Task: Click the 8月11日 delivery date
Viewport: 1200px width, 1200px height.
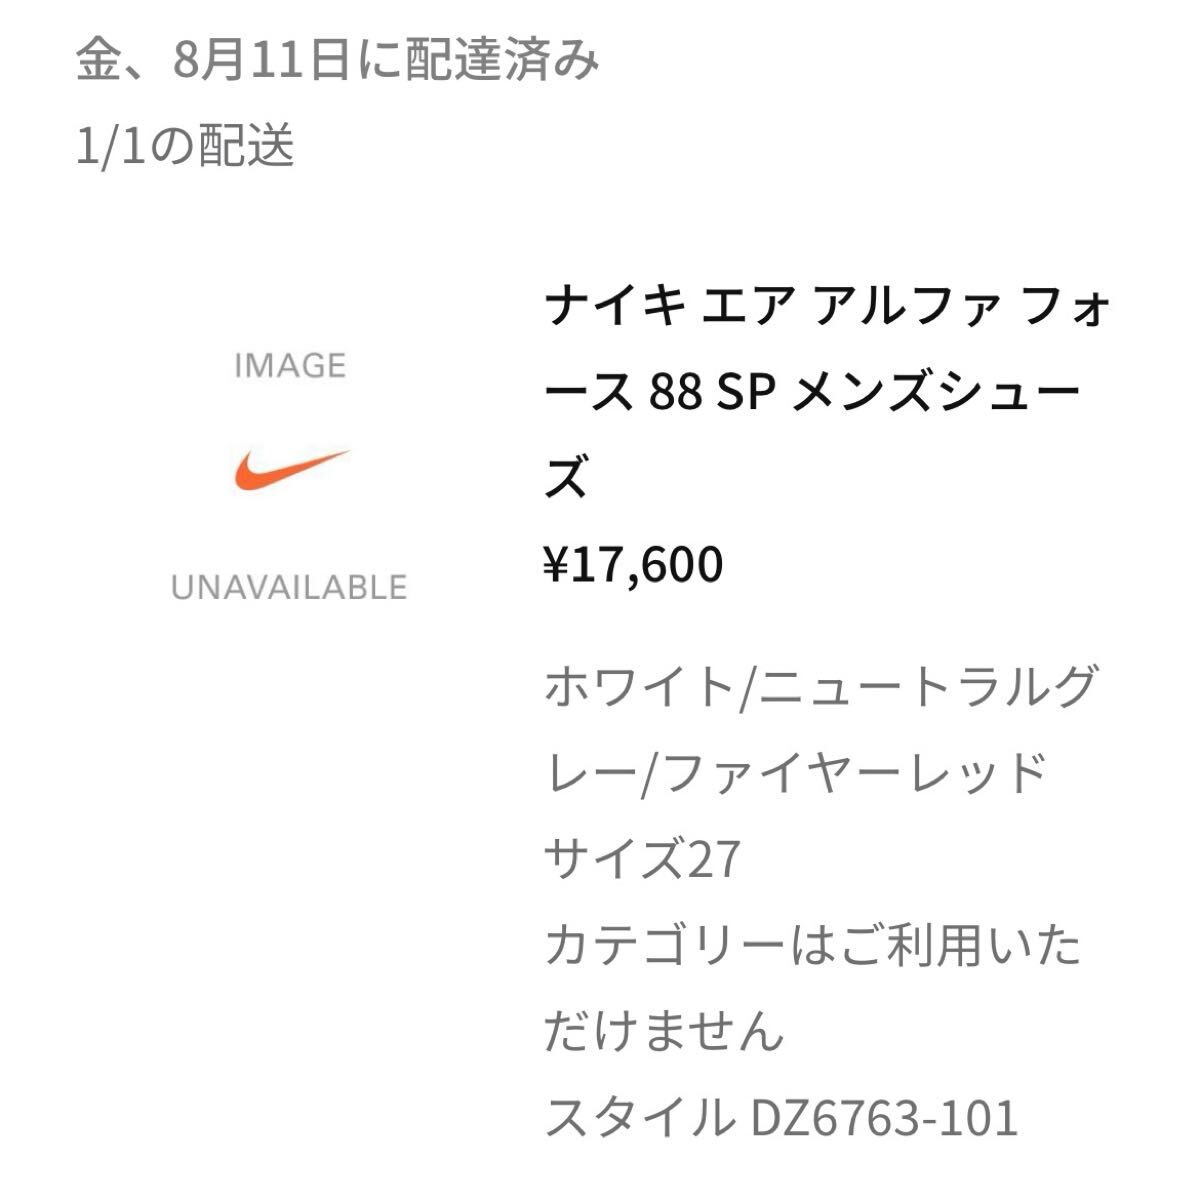Action: coord(260,62)
